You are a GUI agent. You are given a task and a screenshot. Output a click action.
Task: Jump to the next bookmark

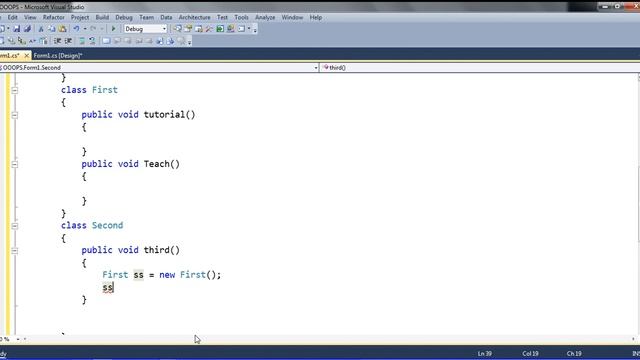[x=128, y=41]
